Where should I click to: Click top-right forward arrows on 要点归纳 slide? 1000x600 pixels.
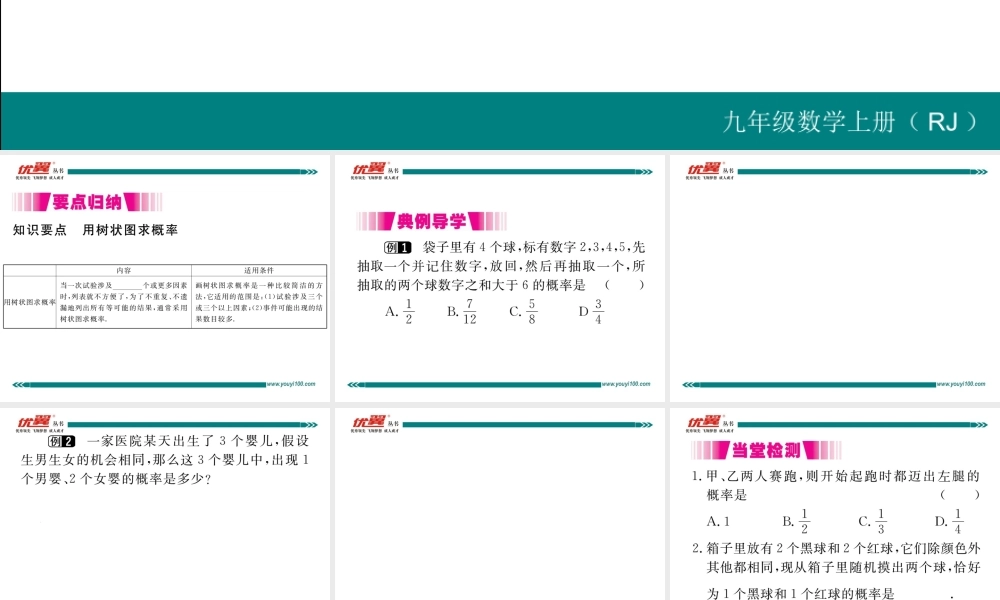pyautogui.click(x=311, y=172)
